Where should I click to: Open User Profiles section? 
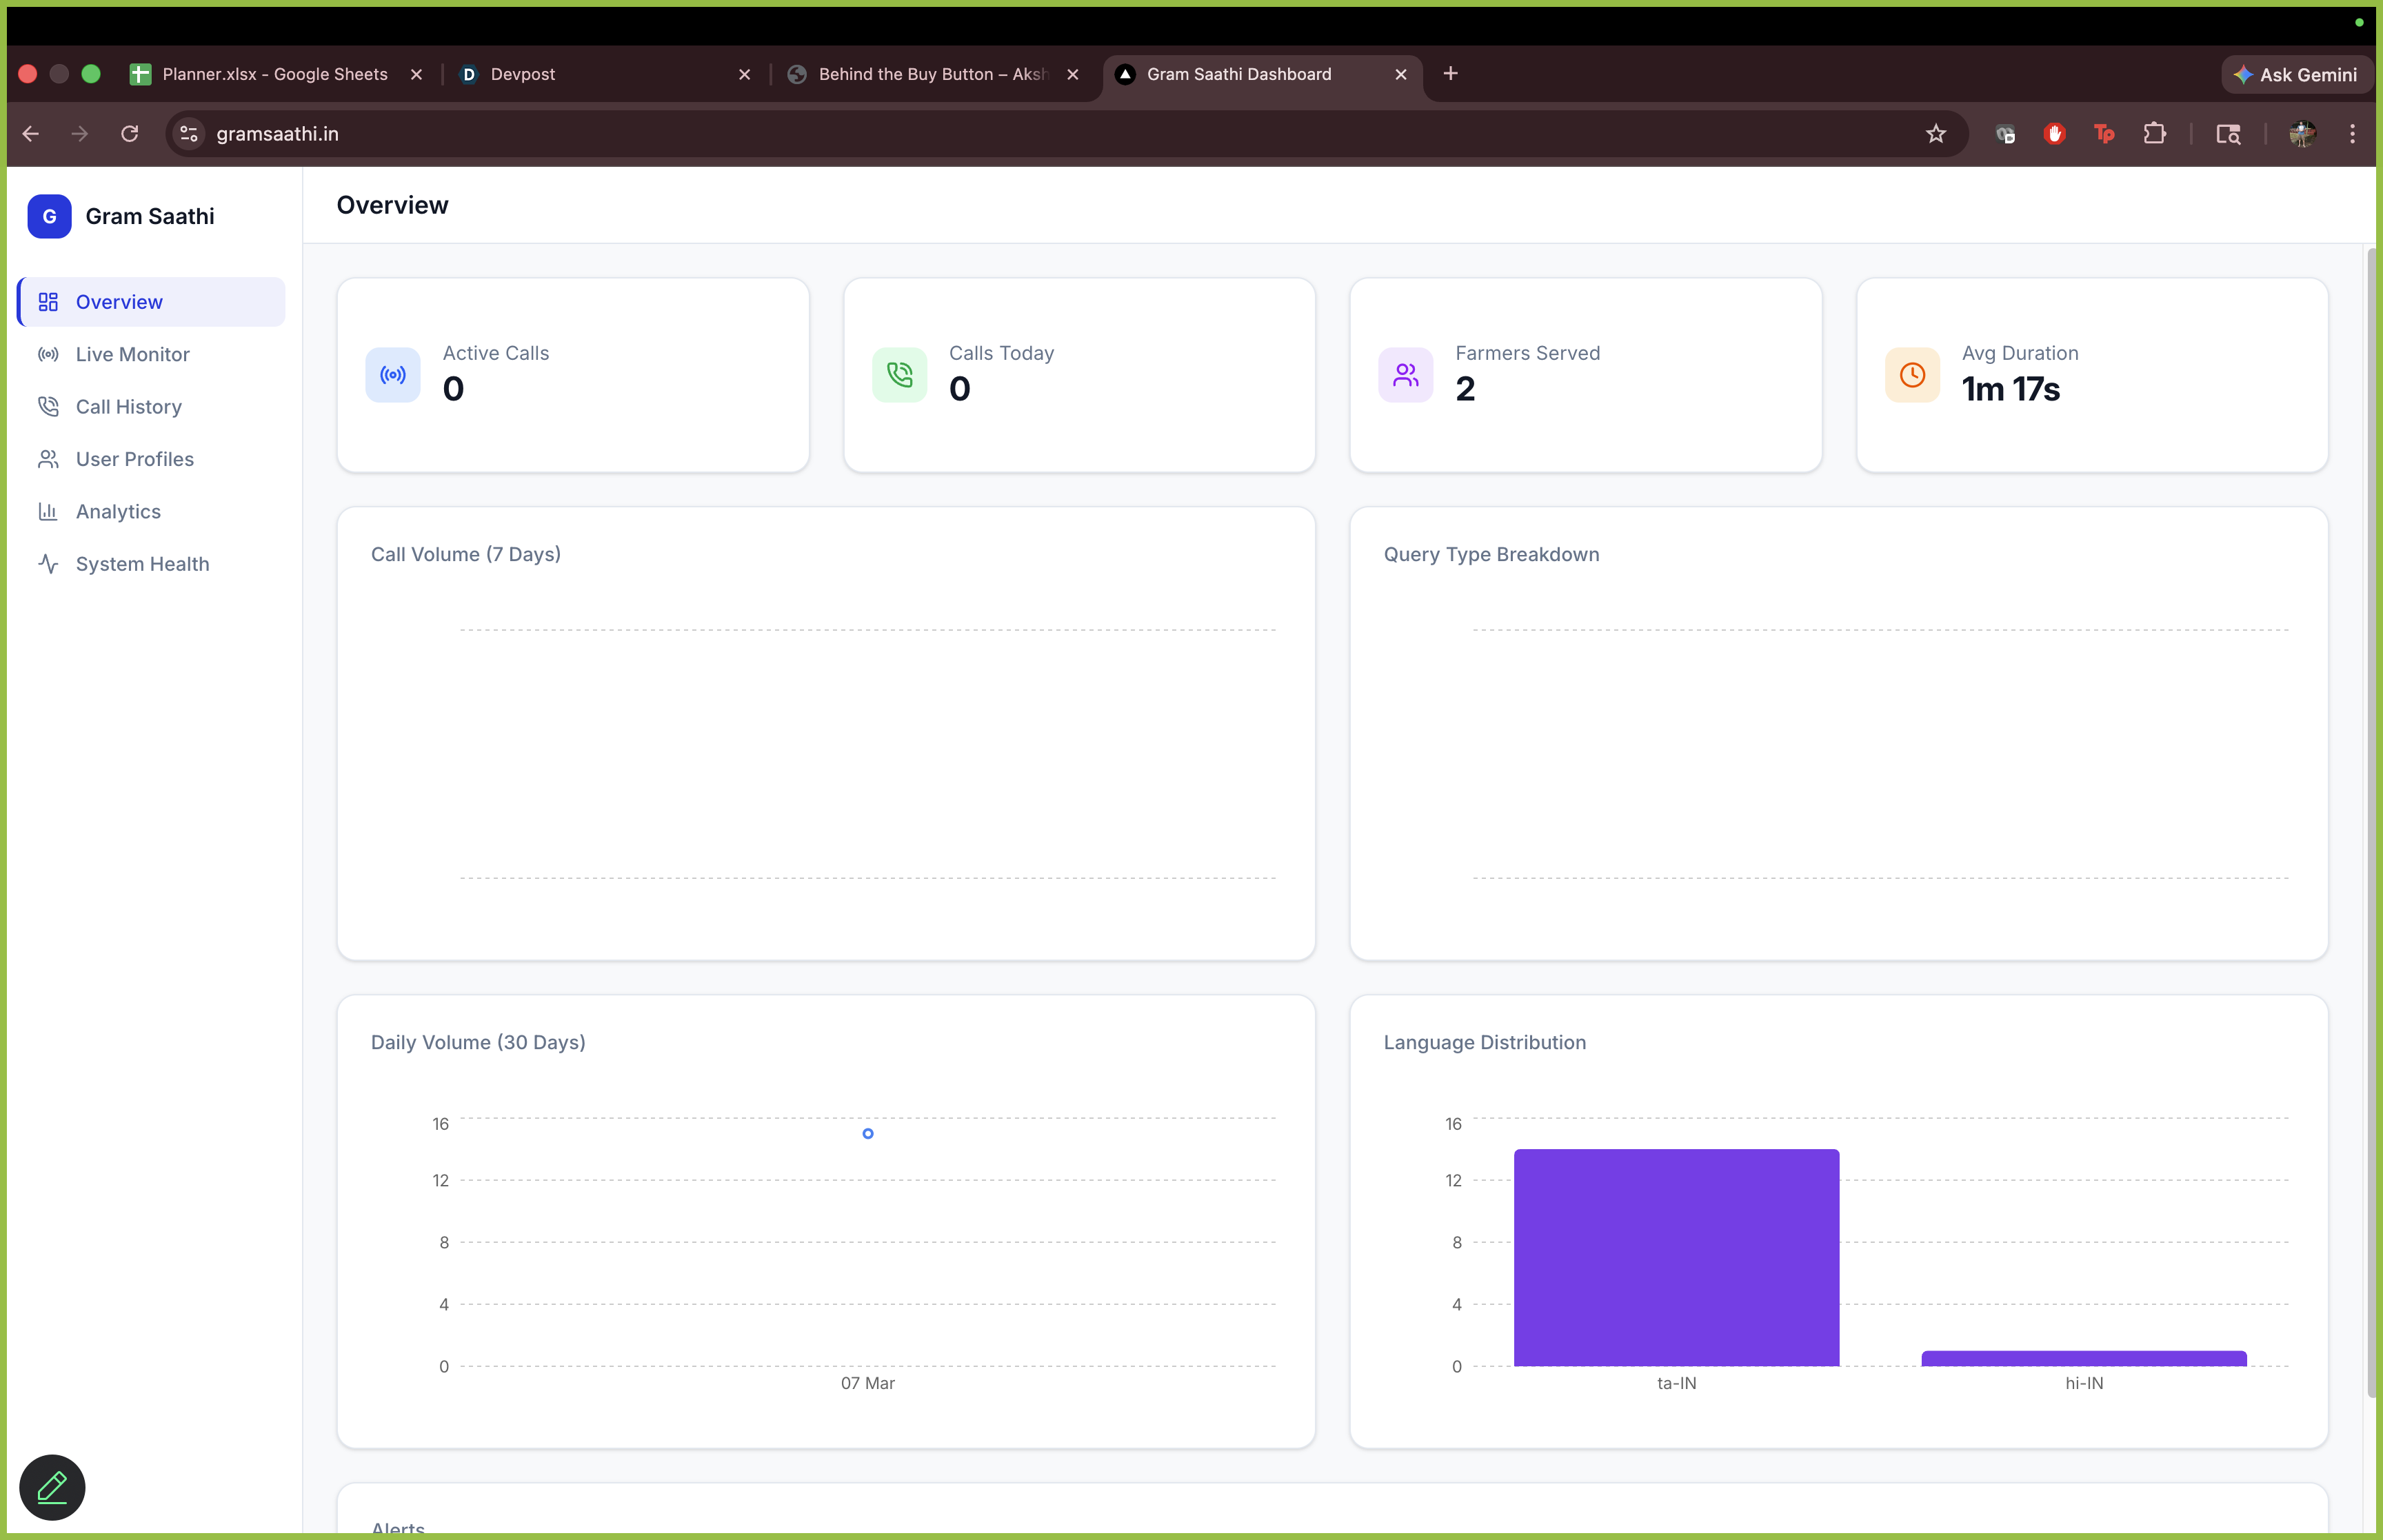click(x=134, y=459)
